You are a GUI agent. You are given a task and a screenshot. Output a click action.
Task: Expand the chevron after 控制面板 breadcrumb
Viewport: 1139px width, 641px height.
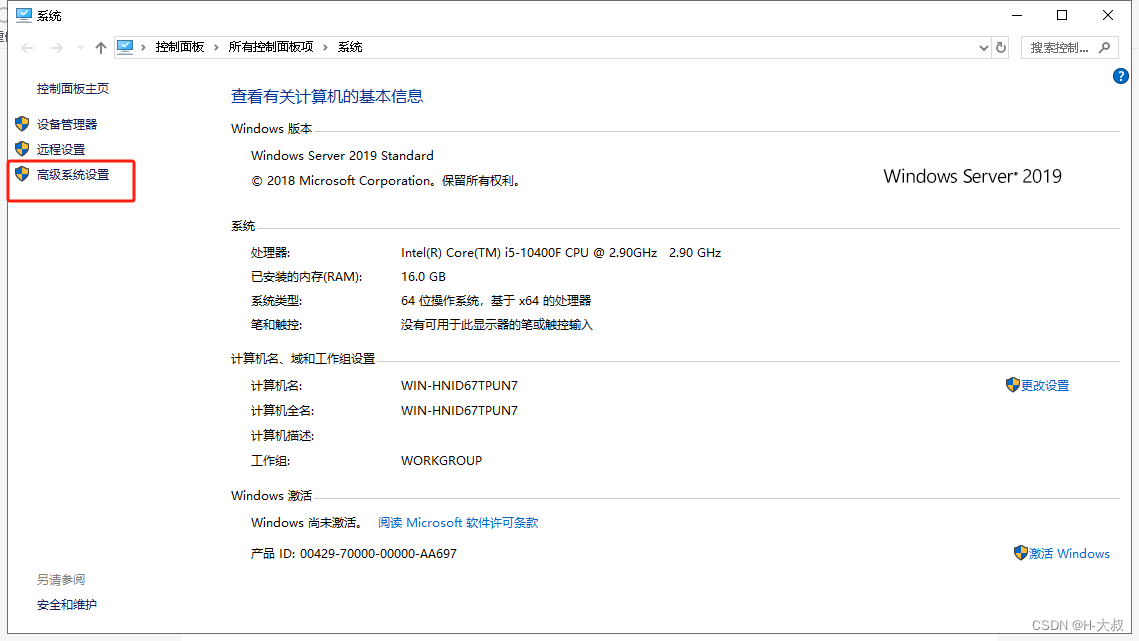[216, 47]
